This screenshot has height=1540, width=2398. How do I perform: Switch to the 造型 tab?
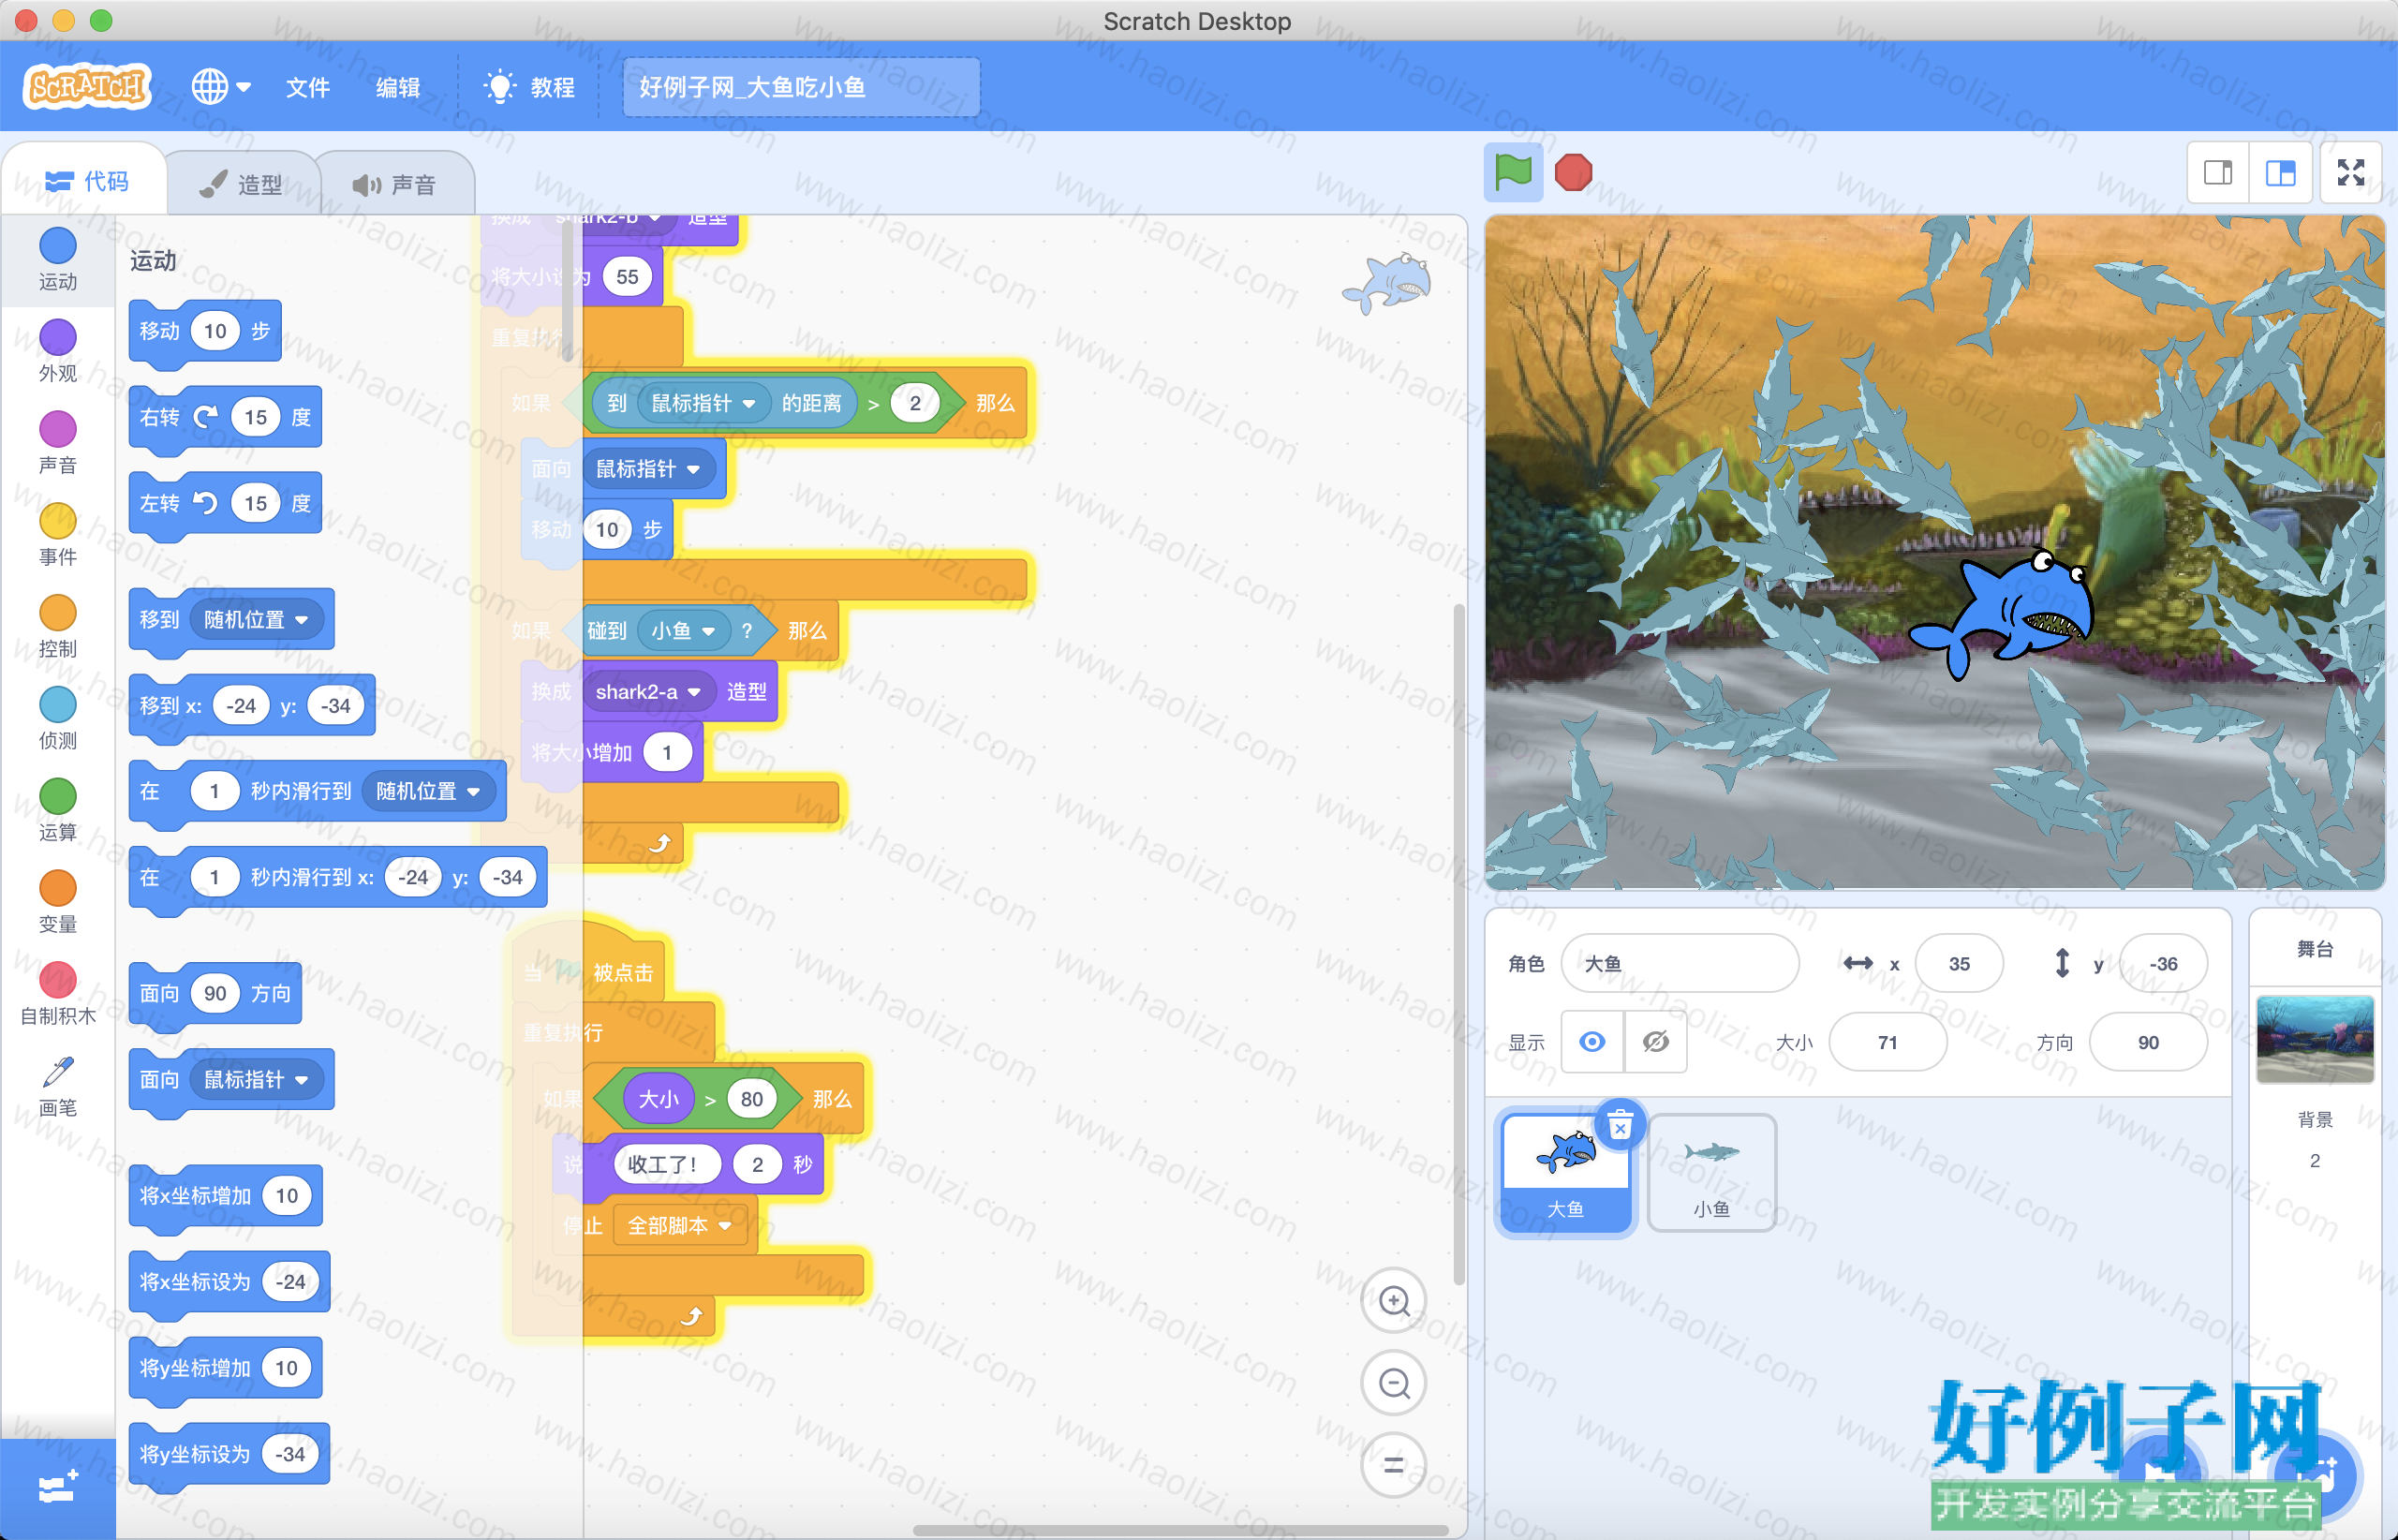[241, 184]
